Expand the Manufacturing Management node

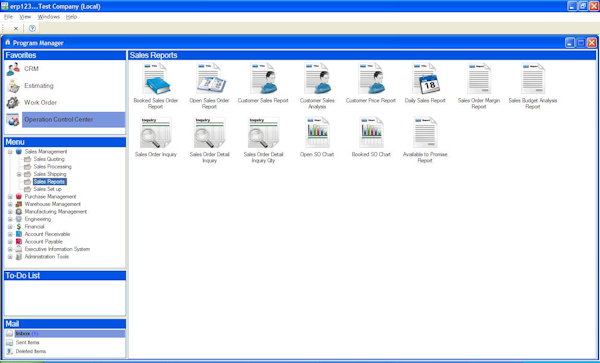[10, 212]
